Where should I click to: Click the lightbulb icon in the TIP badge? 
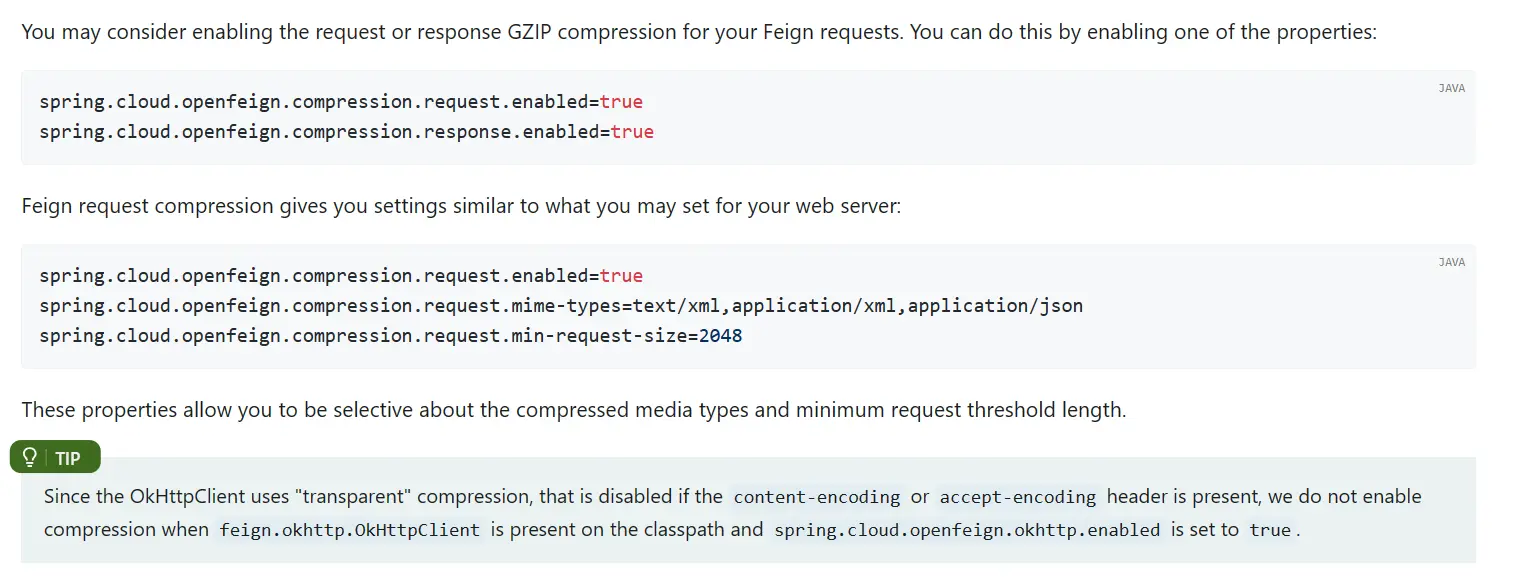[x=30, y=458]
